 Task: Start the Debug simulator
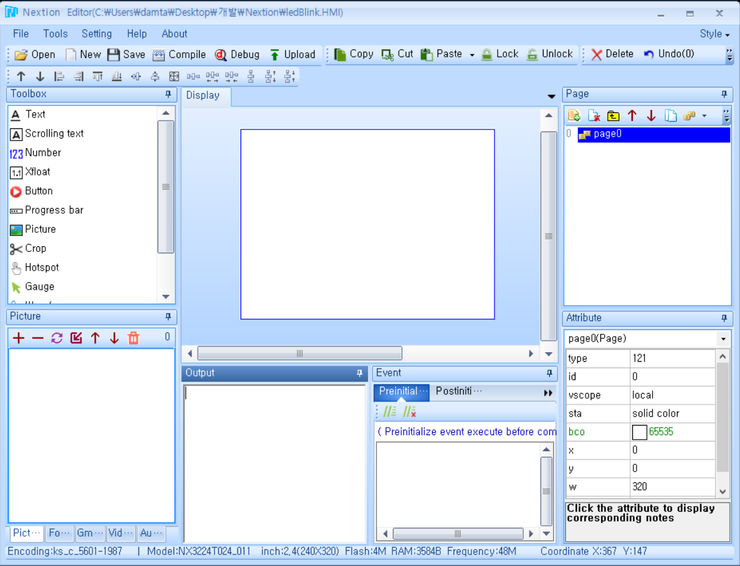pos(237,55)
